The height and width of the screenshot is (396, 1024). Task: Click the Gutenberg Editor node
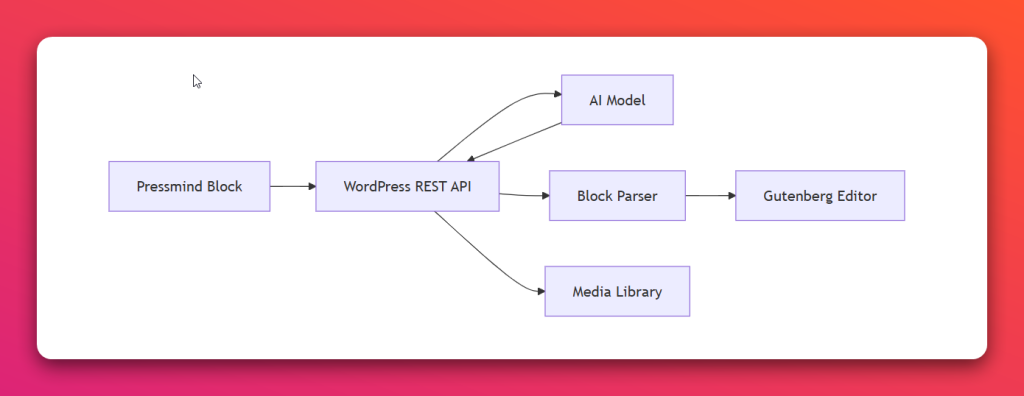click(820, 195)
